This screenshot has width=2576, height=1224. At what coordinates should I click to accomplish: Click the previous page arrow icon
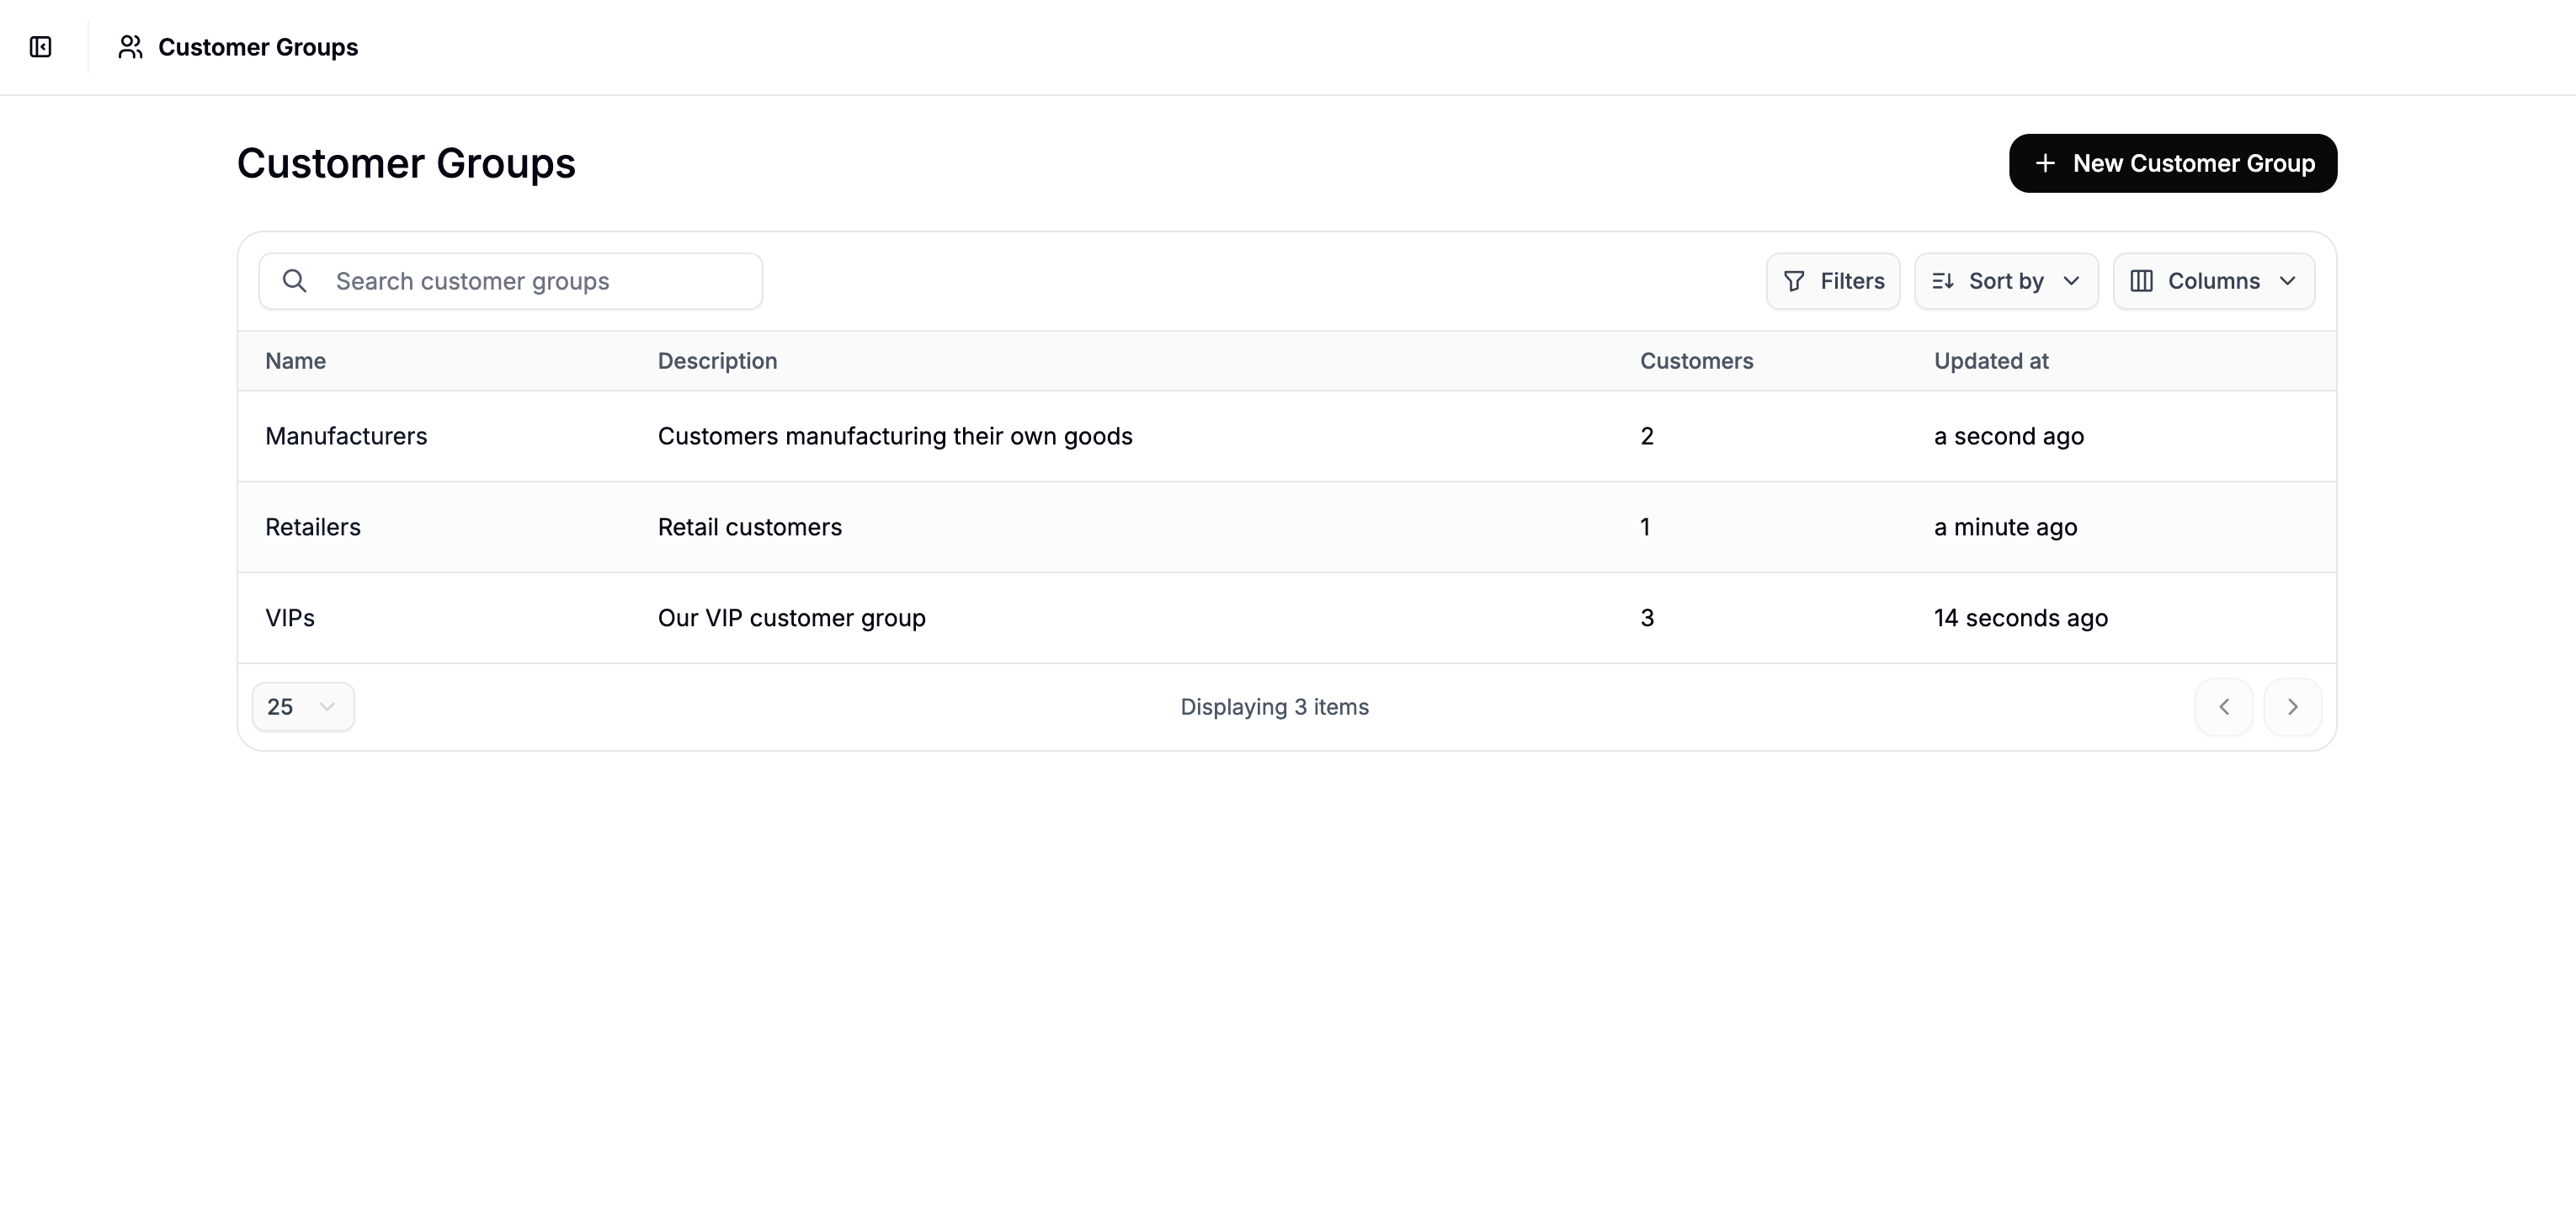(2224, 706)
